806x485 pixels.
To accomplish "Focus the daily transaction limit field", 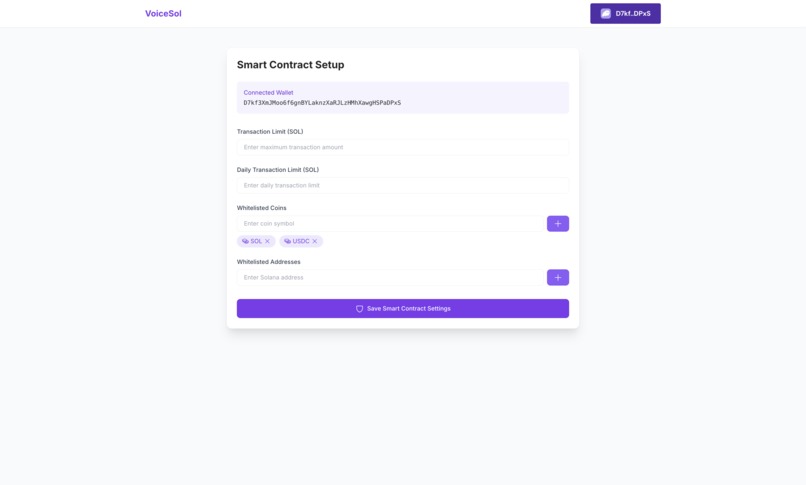I will [x=402, y=185].
